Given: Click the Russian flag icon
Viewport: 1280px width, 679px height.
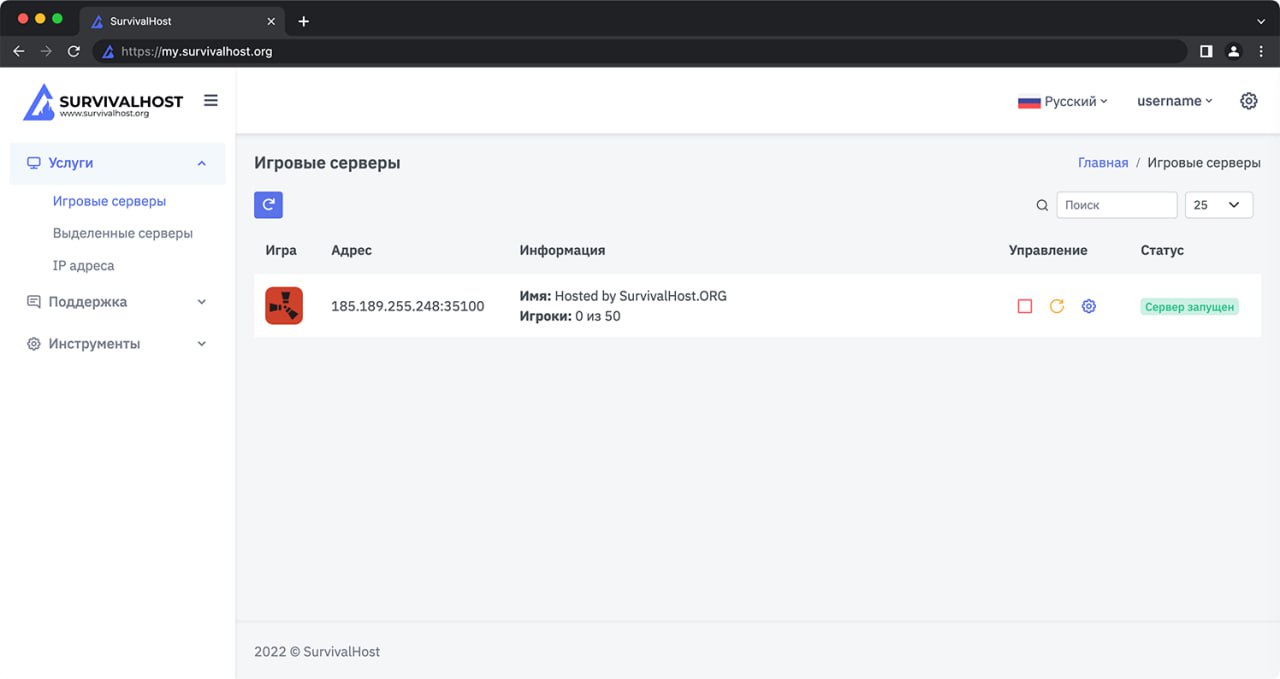Looking at the screenshot, I should (x=1029, y=102).
